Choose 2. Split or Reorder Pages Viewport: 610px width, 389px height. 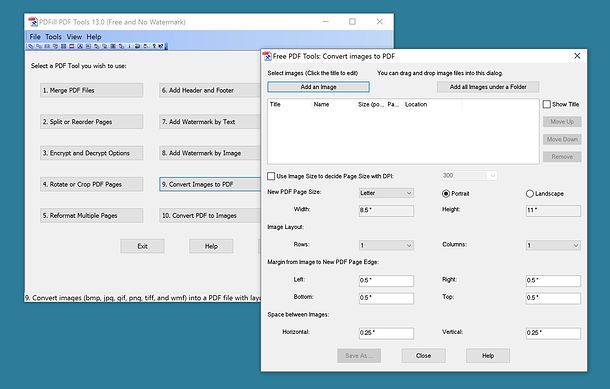(x=91, y=122)
